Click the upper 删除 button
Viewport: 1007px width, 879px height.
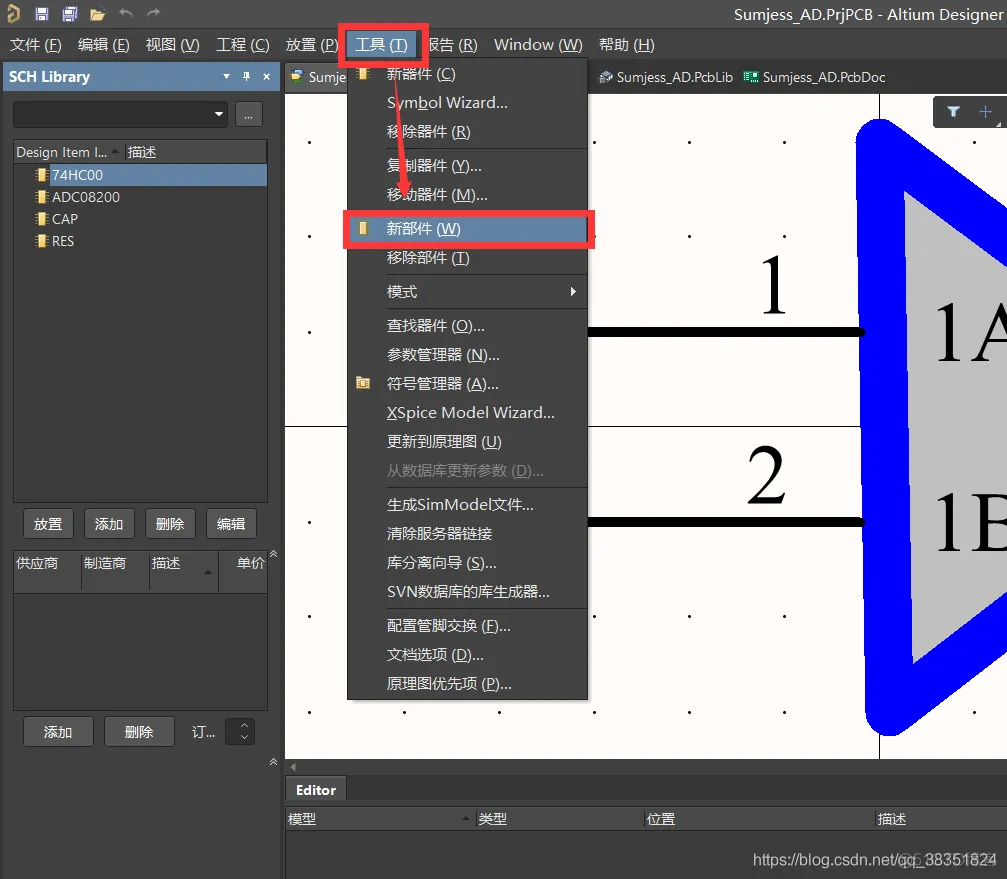(170, 524)
